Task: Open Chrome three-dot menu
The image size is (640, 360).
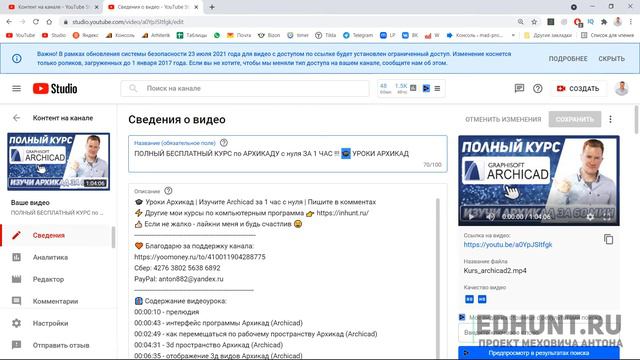Action: point(631,22)
